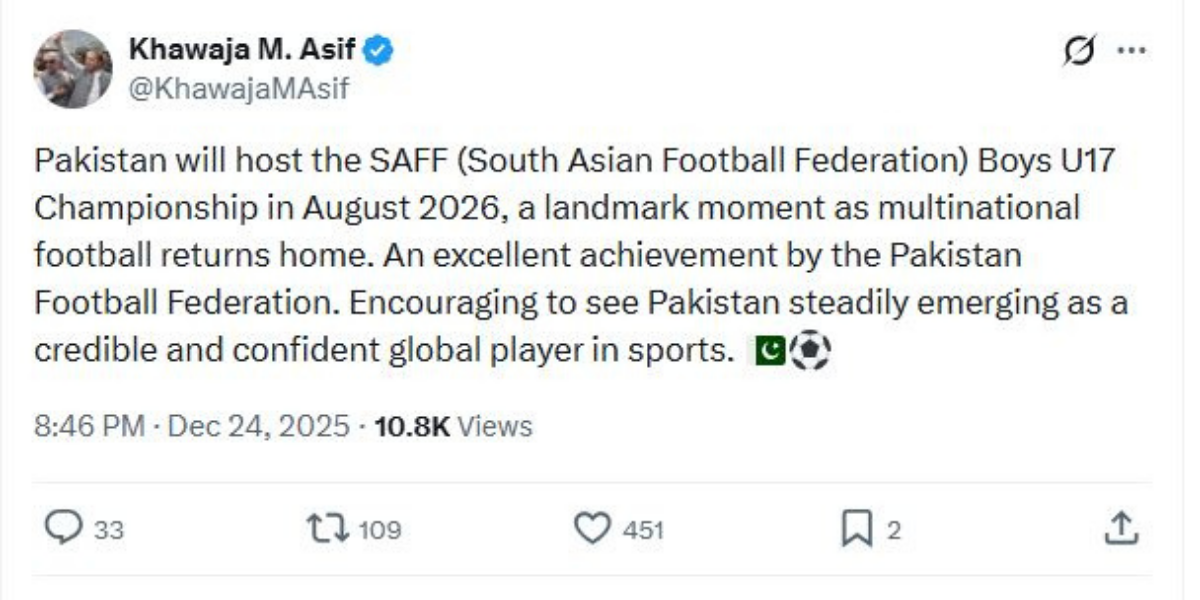Click the 109 reposts count
The image size is (1200, 600).
point(379,530)
